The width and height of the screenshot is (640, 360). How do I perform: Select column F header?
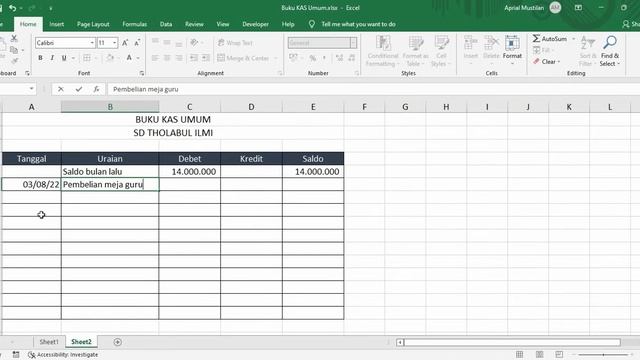tap(364, 107)
